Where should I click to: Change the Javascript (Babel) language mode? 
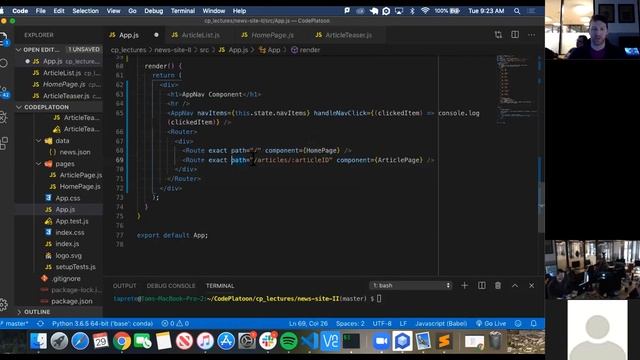click(441, 323)
